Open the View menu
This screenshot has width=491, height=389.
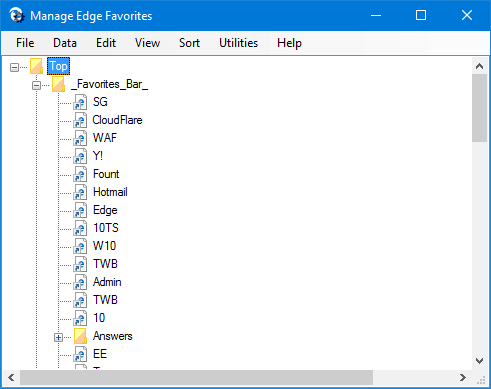coord(147,43)
